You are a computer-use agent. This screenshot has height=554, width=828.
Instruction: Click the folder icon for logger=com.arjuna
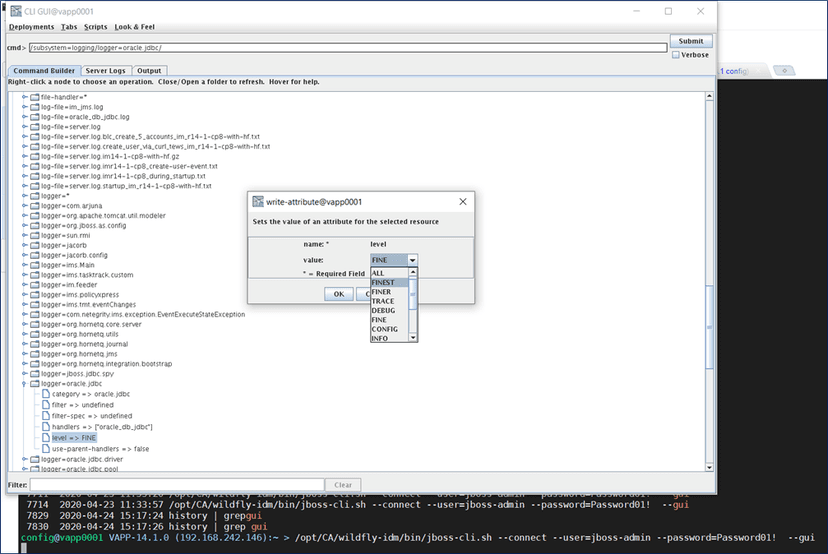35,205
